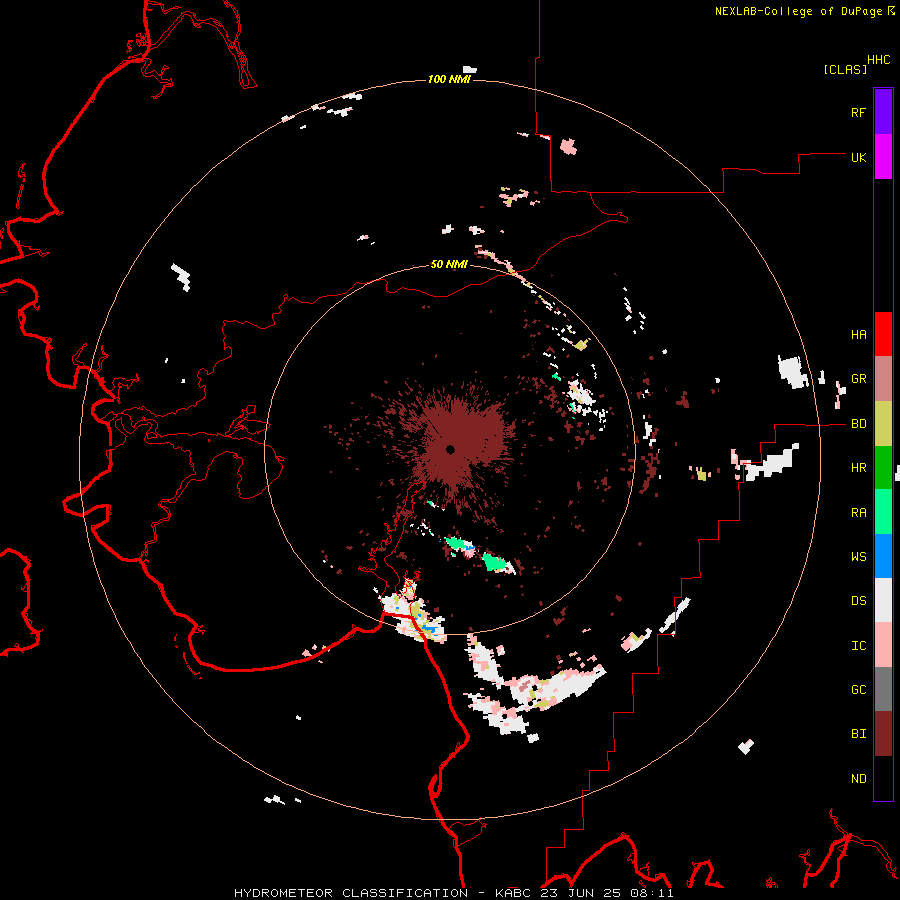The height and width of the screenshot is (900, 900).
Task: Click the BD legend label
Action: (858, 424)
